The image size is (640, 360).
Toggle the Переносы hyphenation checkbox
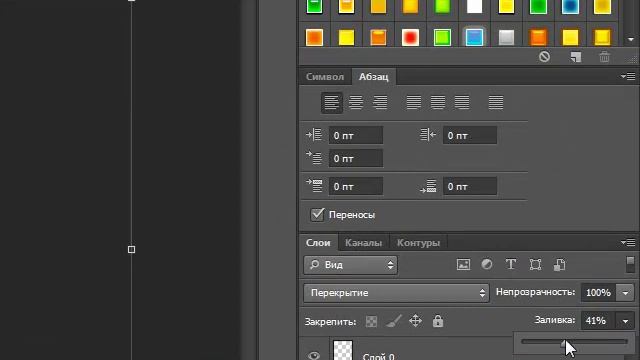317,214
